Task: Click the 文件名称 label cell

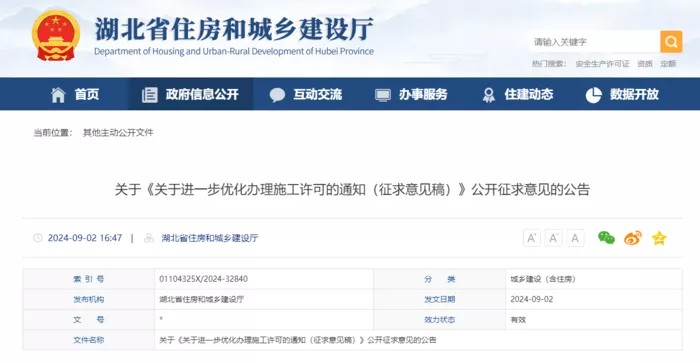Action: (x=88, y=340)
